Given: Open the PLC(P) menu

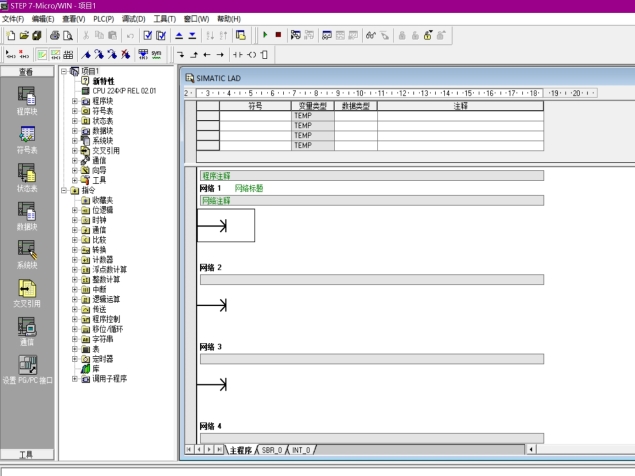Looking at the screenshot, I should tap(103, 19).
